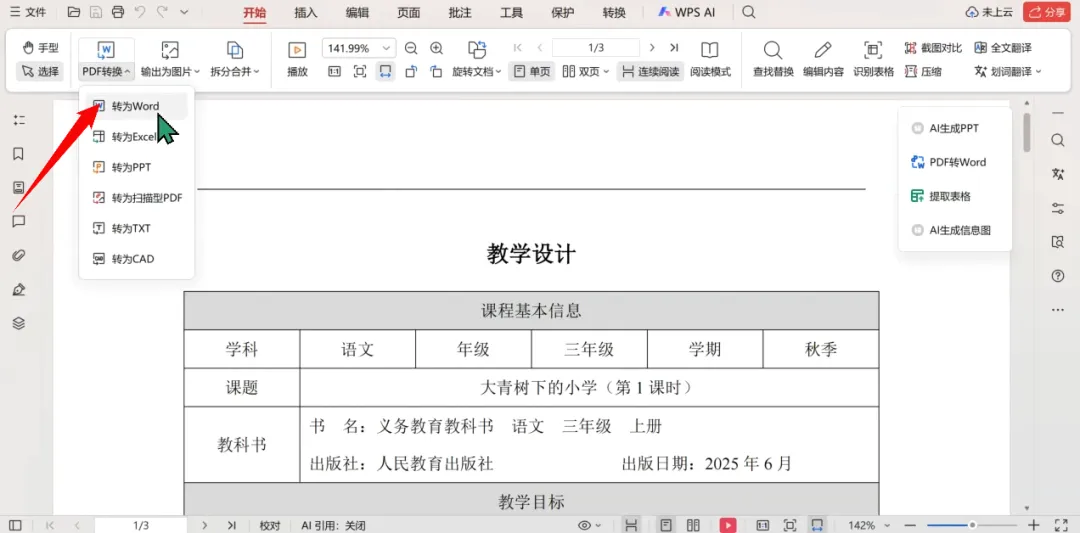Go to previous page in ribbon
The height and width of the screenshot is (533, 1080).
(540, 48)
